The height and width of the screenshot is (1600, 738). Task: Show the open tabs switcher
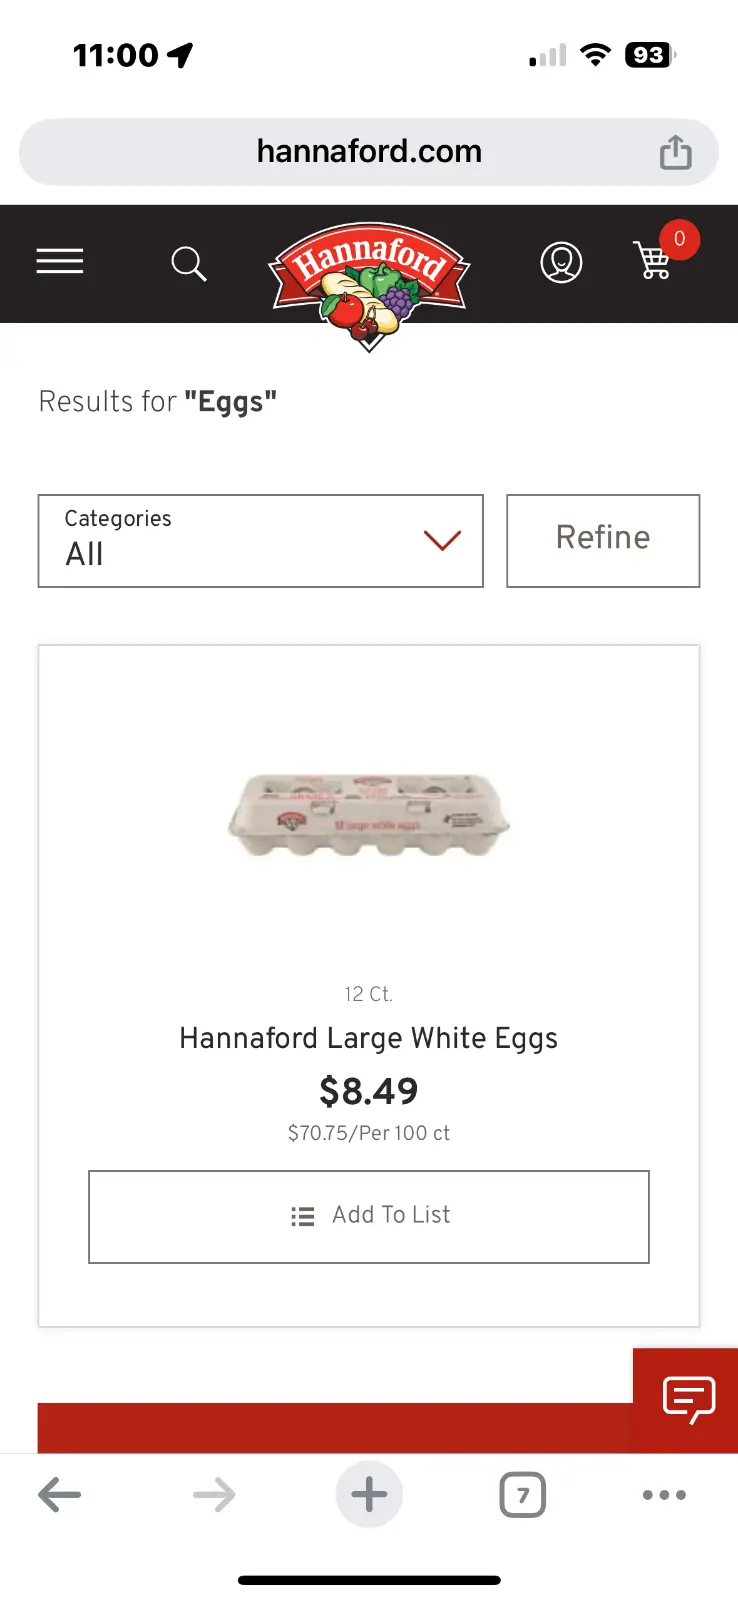522,1495
